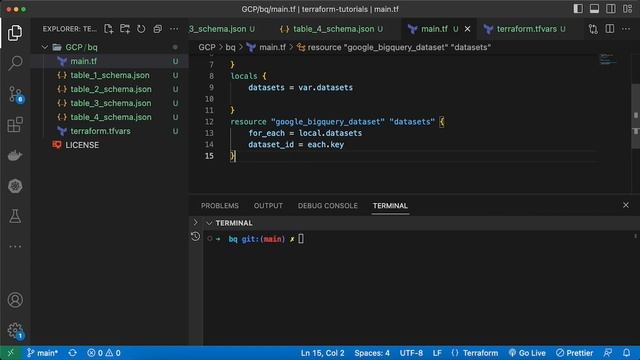The image size is (640, 360).
Task: Open Source Control view with badge
Action: [x=16, y=94]
